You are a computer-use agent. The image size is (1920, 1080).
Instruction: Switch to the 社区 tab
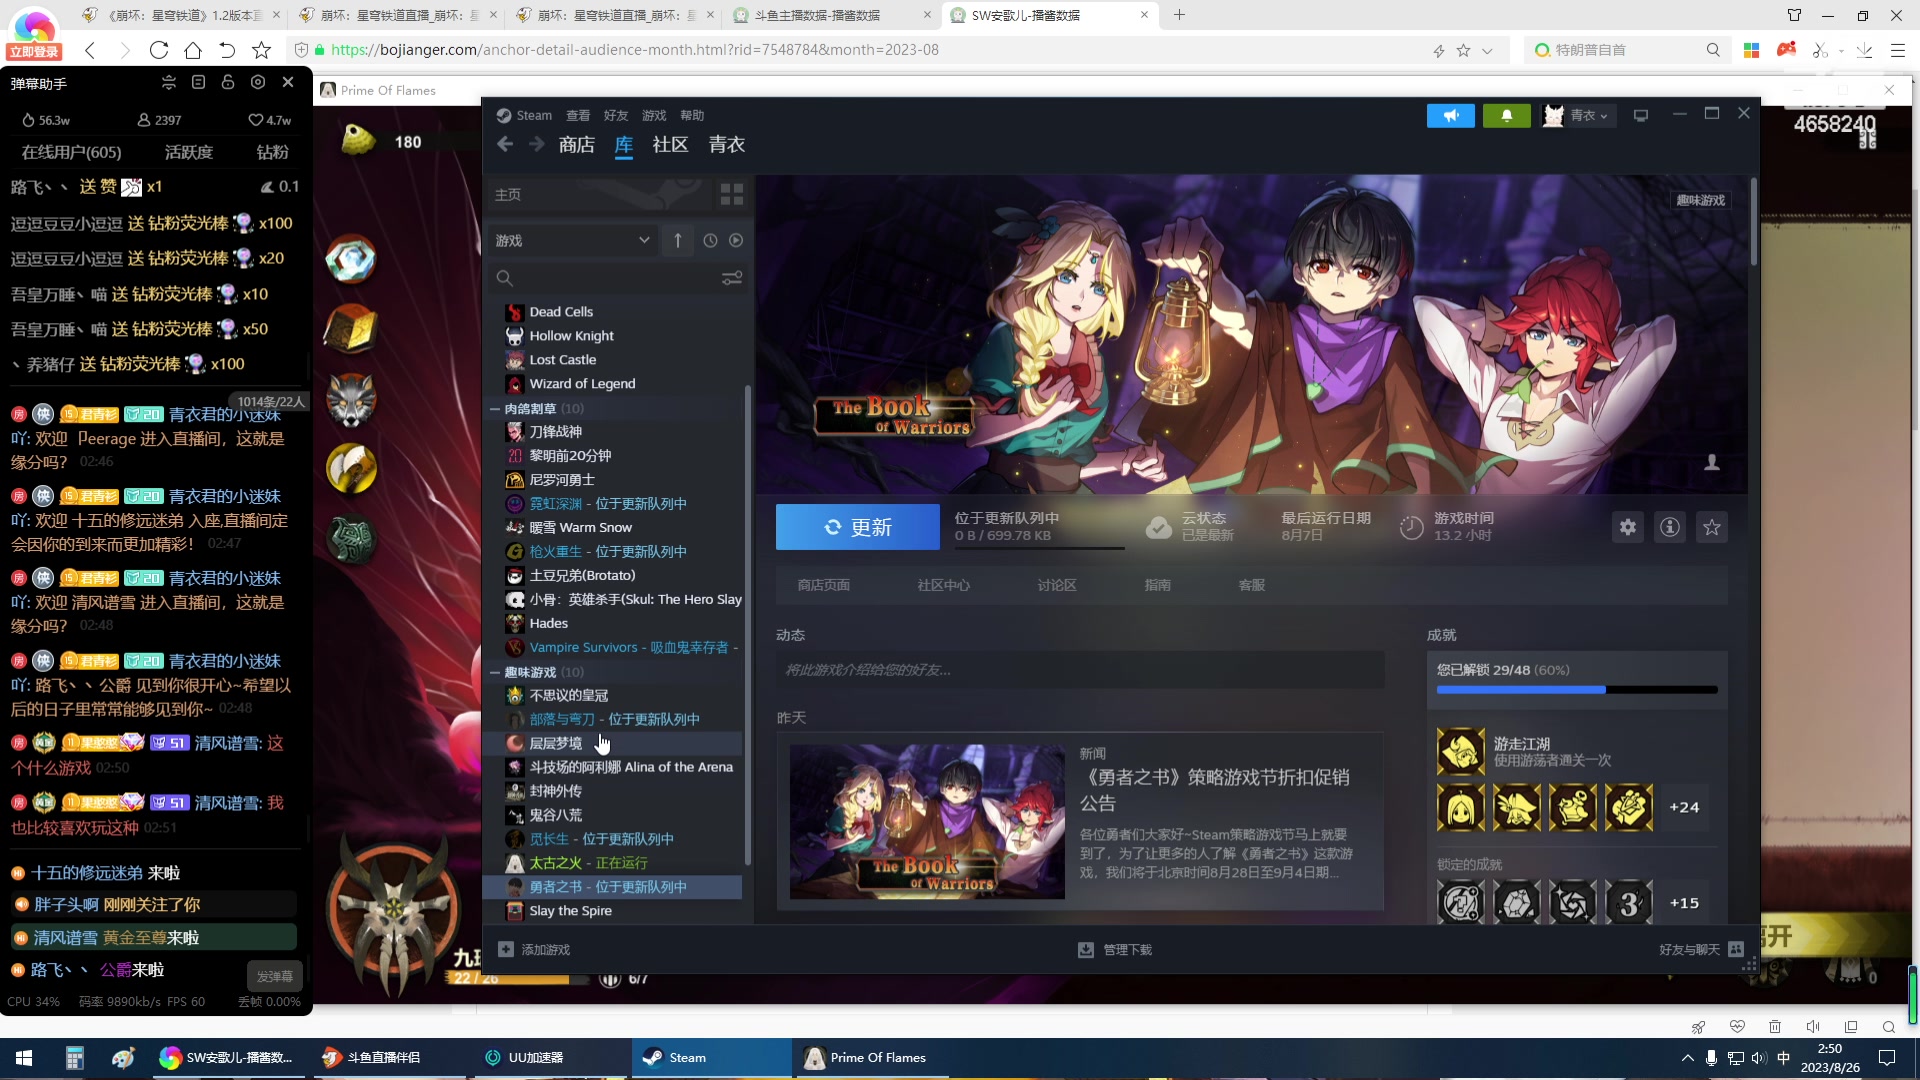pyautogui.click(x=670, y=145)
